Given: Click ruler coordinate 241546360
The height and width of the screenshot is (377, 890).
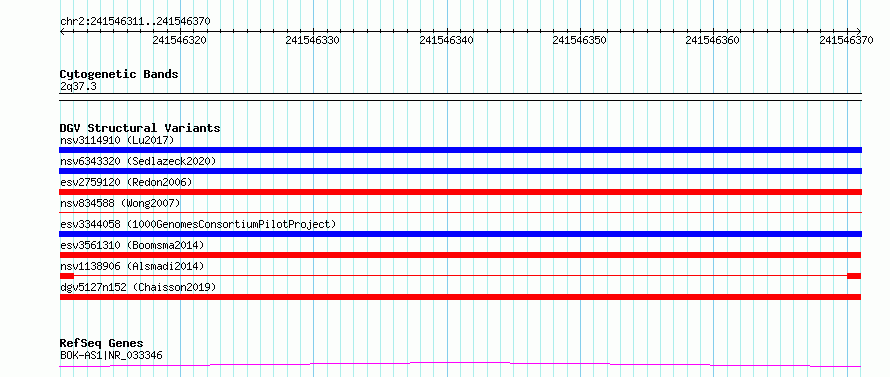Looking at the screenshot, I should point(713,40).
